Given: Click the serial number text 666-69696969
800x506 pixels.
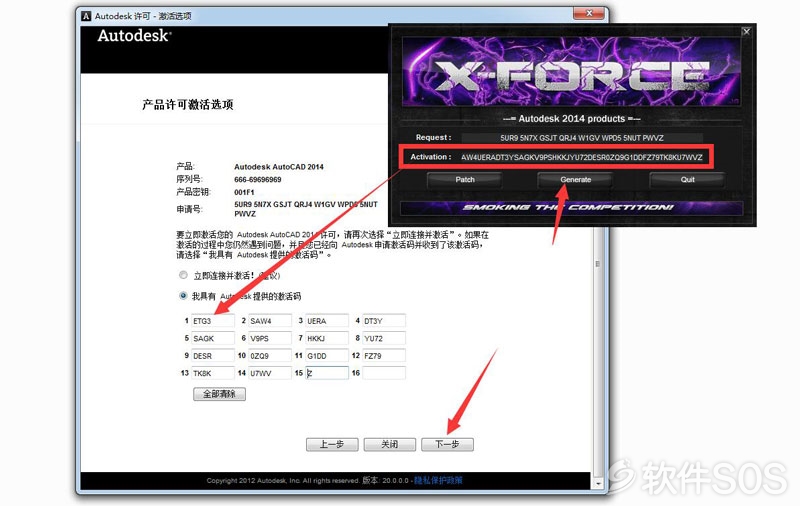Looking at the screenshot, I should coord(258,180).
